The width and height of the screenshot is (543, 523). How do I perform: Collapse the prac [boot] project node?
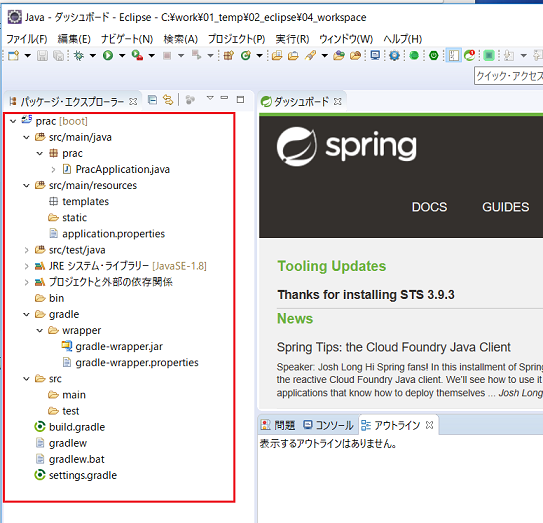tap(13, 121)
